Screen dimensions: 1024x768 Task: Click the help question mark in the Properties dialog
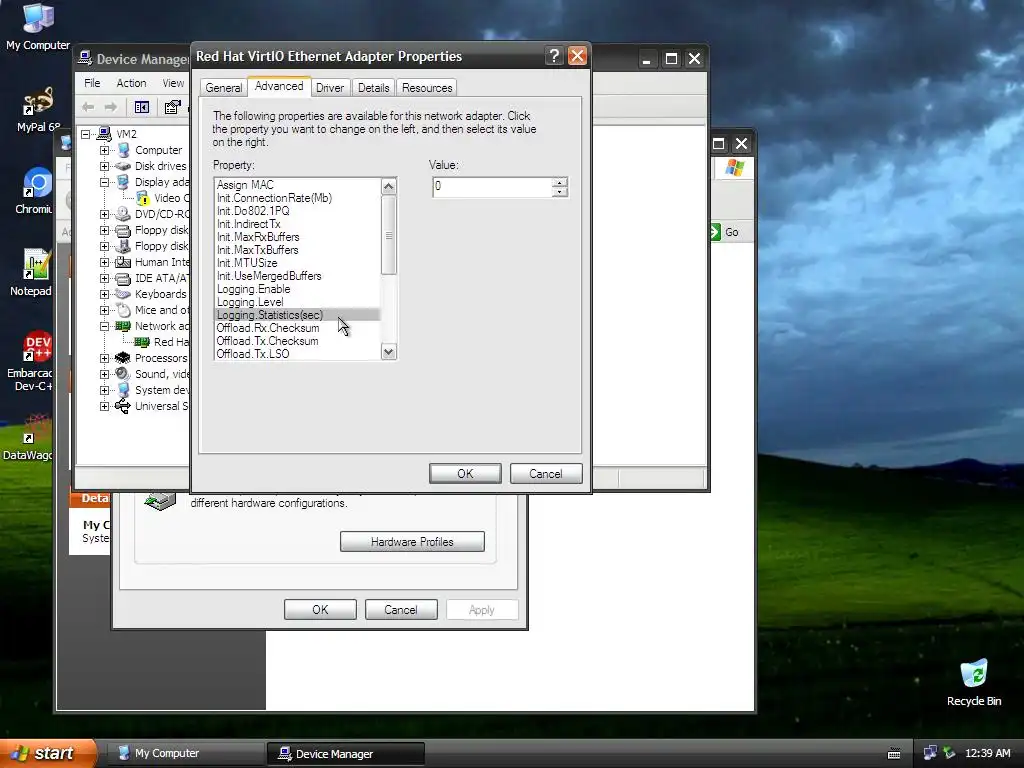[x=554, y=56]
